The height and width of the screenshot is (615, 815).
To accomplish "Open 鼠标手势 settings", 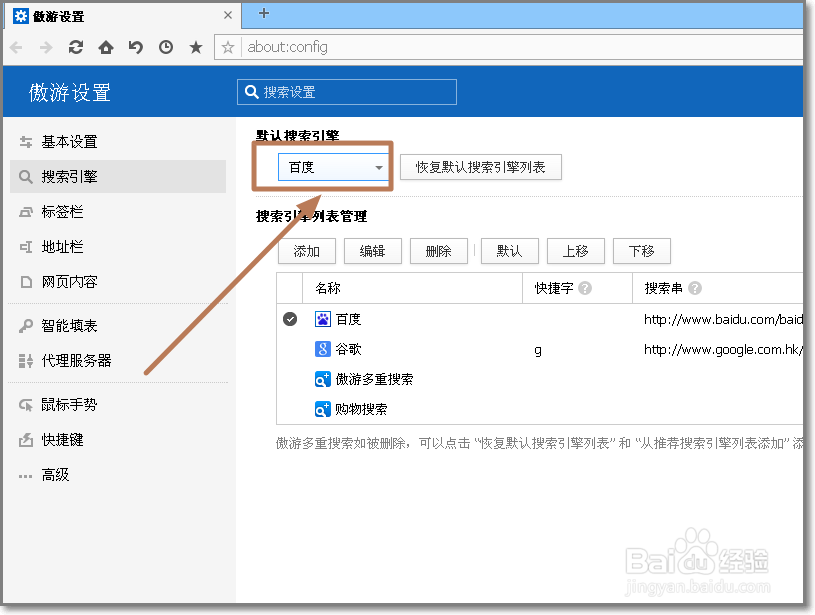I will coord(118,404).
